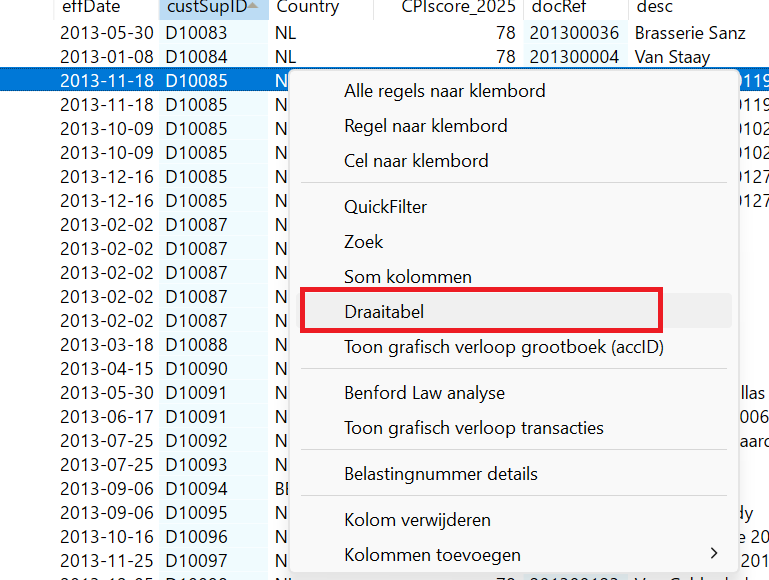Screen dimensions: 769x580
Task: Choose Alle regels naar klembord
Action: pos(444,91)
